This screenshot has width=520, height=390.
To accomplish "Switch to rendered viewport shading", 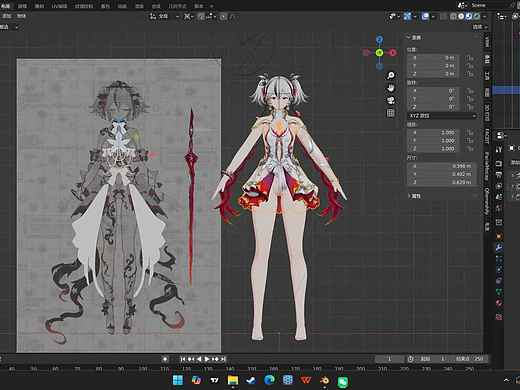I will pyautogui.click(x=477, y=16).
